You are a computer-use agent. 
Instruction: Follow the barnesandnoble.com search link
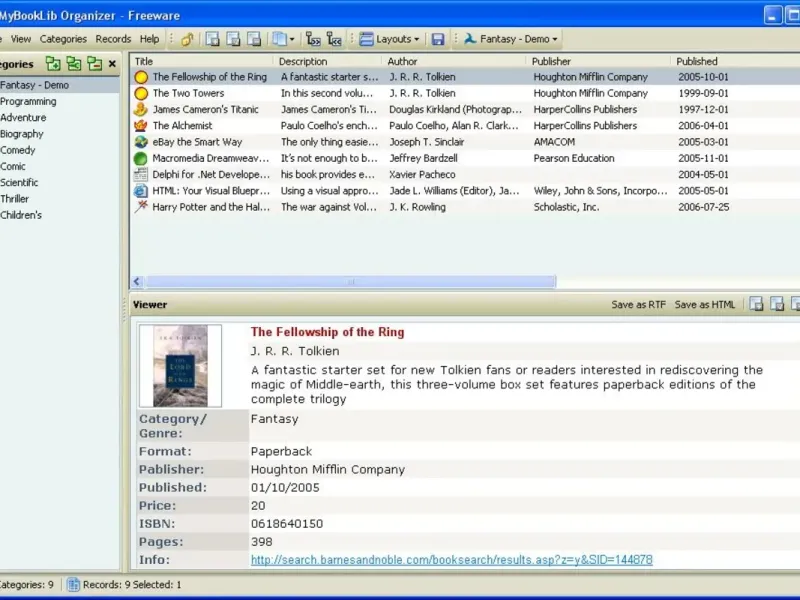pyautogui.click(x=451, y=560)
